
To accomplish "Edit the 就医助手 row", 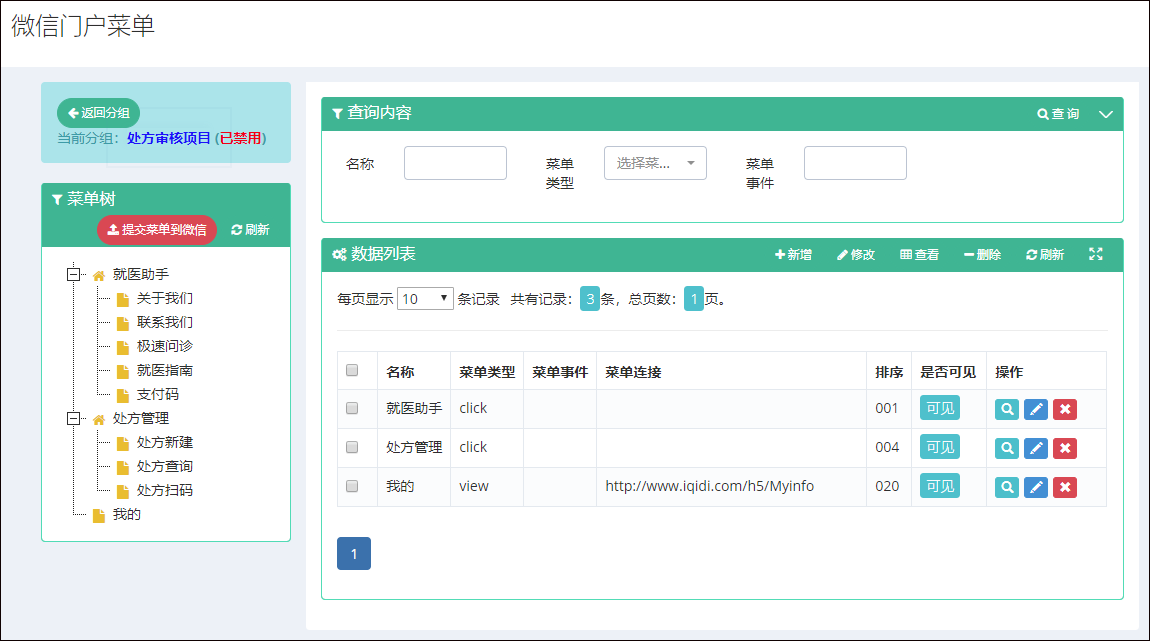I will coord(1036,409).
